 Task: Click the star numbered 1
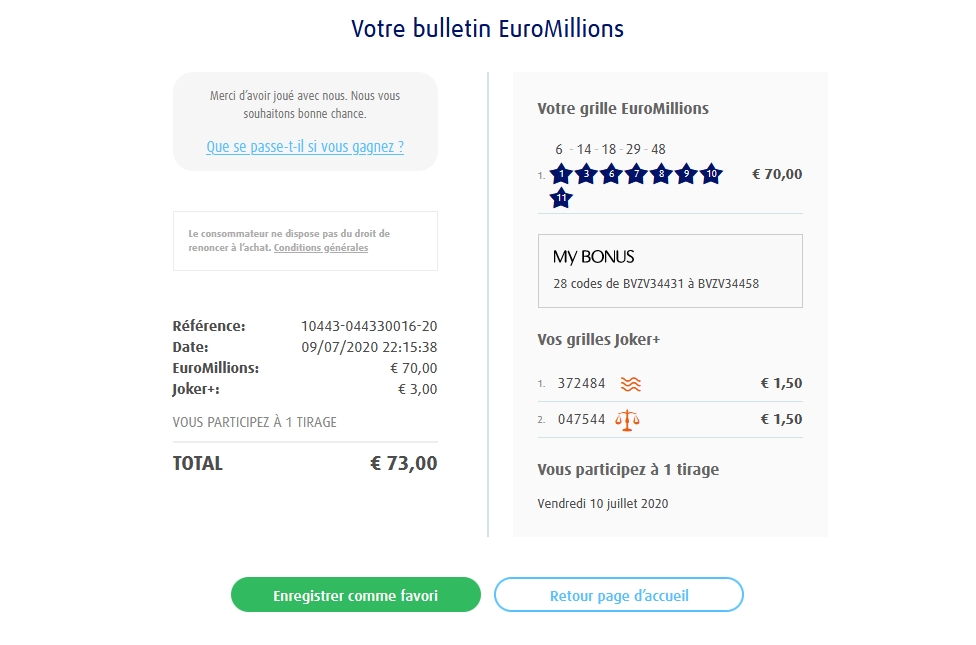point(561,174)
